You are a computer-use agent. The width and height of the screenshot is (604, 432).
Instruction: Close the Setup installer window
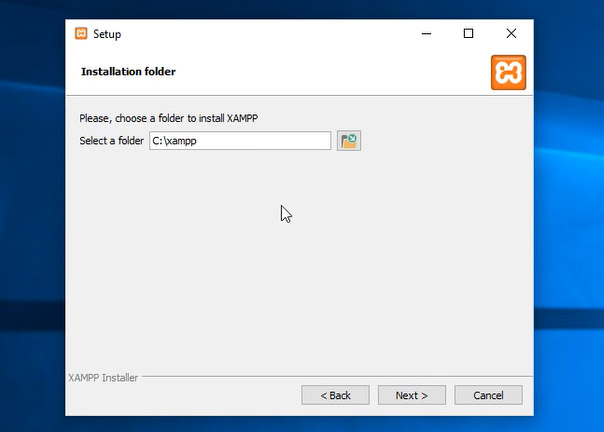pyautogui.click(x=511, y=34)
